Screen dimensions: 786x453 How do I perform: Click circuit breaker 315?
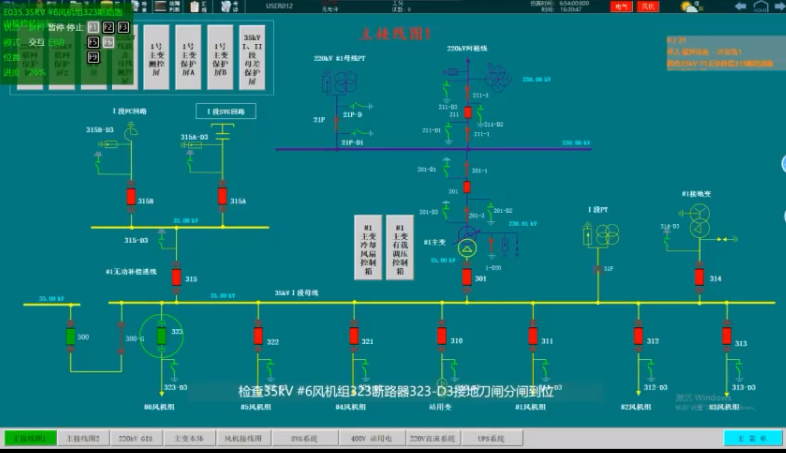tap(176, 277)
